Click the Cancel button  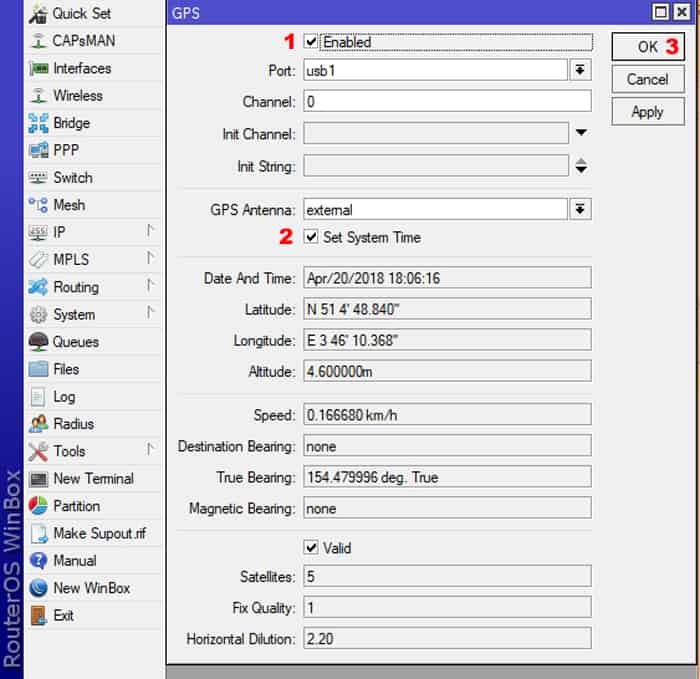click(x=648, y=79)
